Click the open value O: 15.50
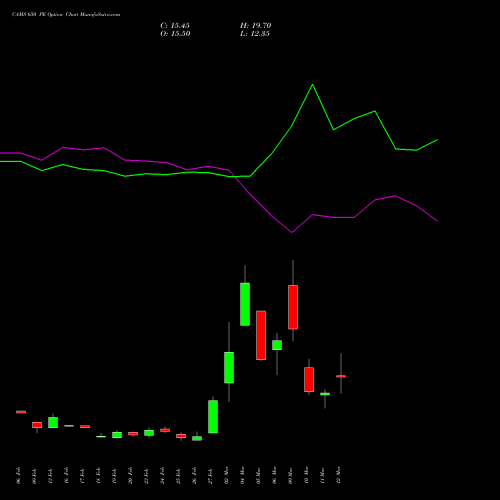This screenshot has width=500, height=500. pos(175,34)
